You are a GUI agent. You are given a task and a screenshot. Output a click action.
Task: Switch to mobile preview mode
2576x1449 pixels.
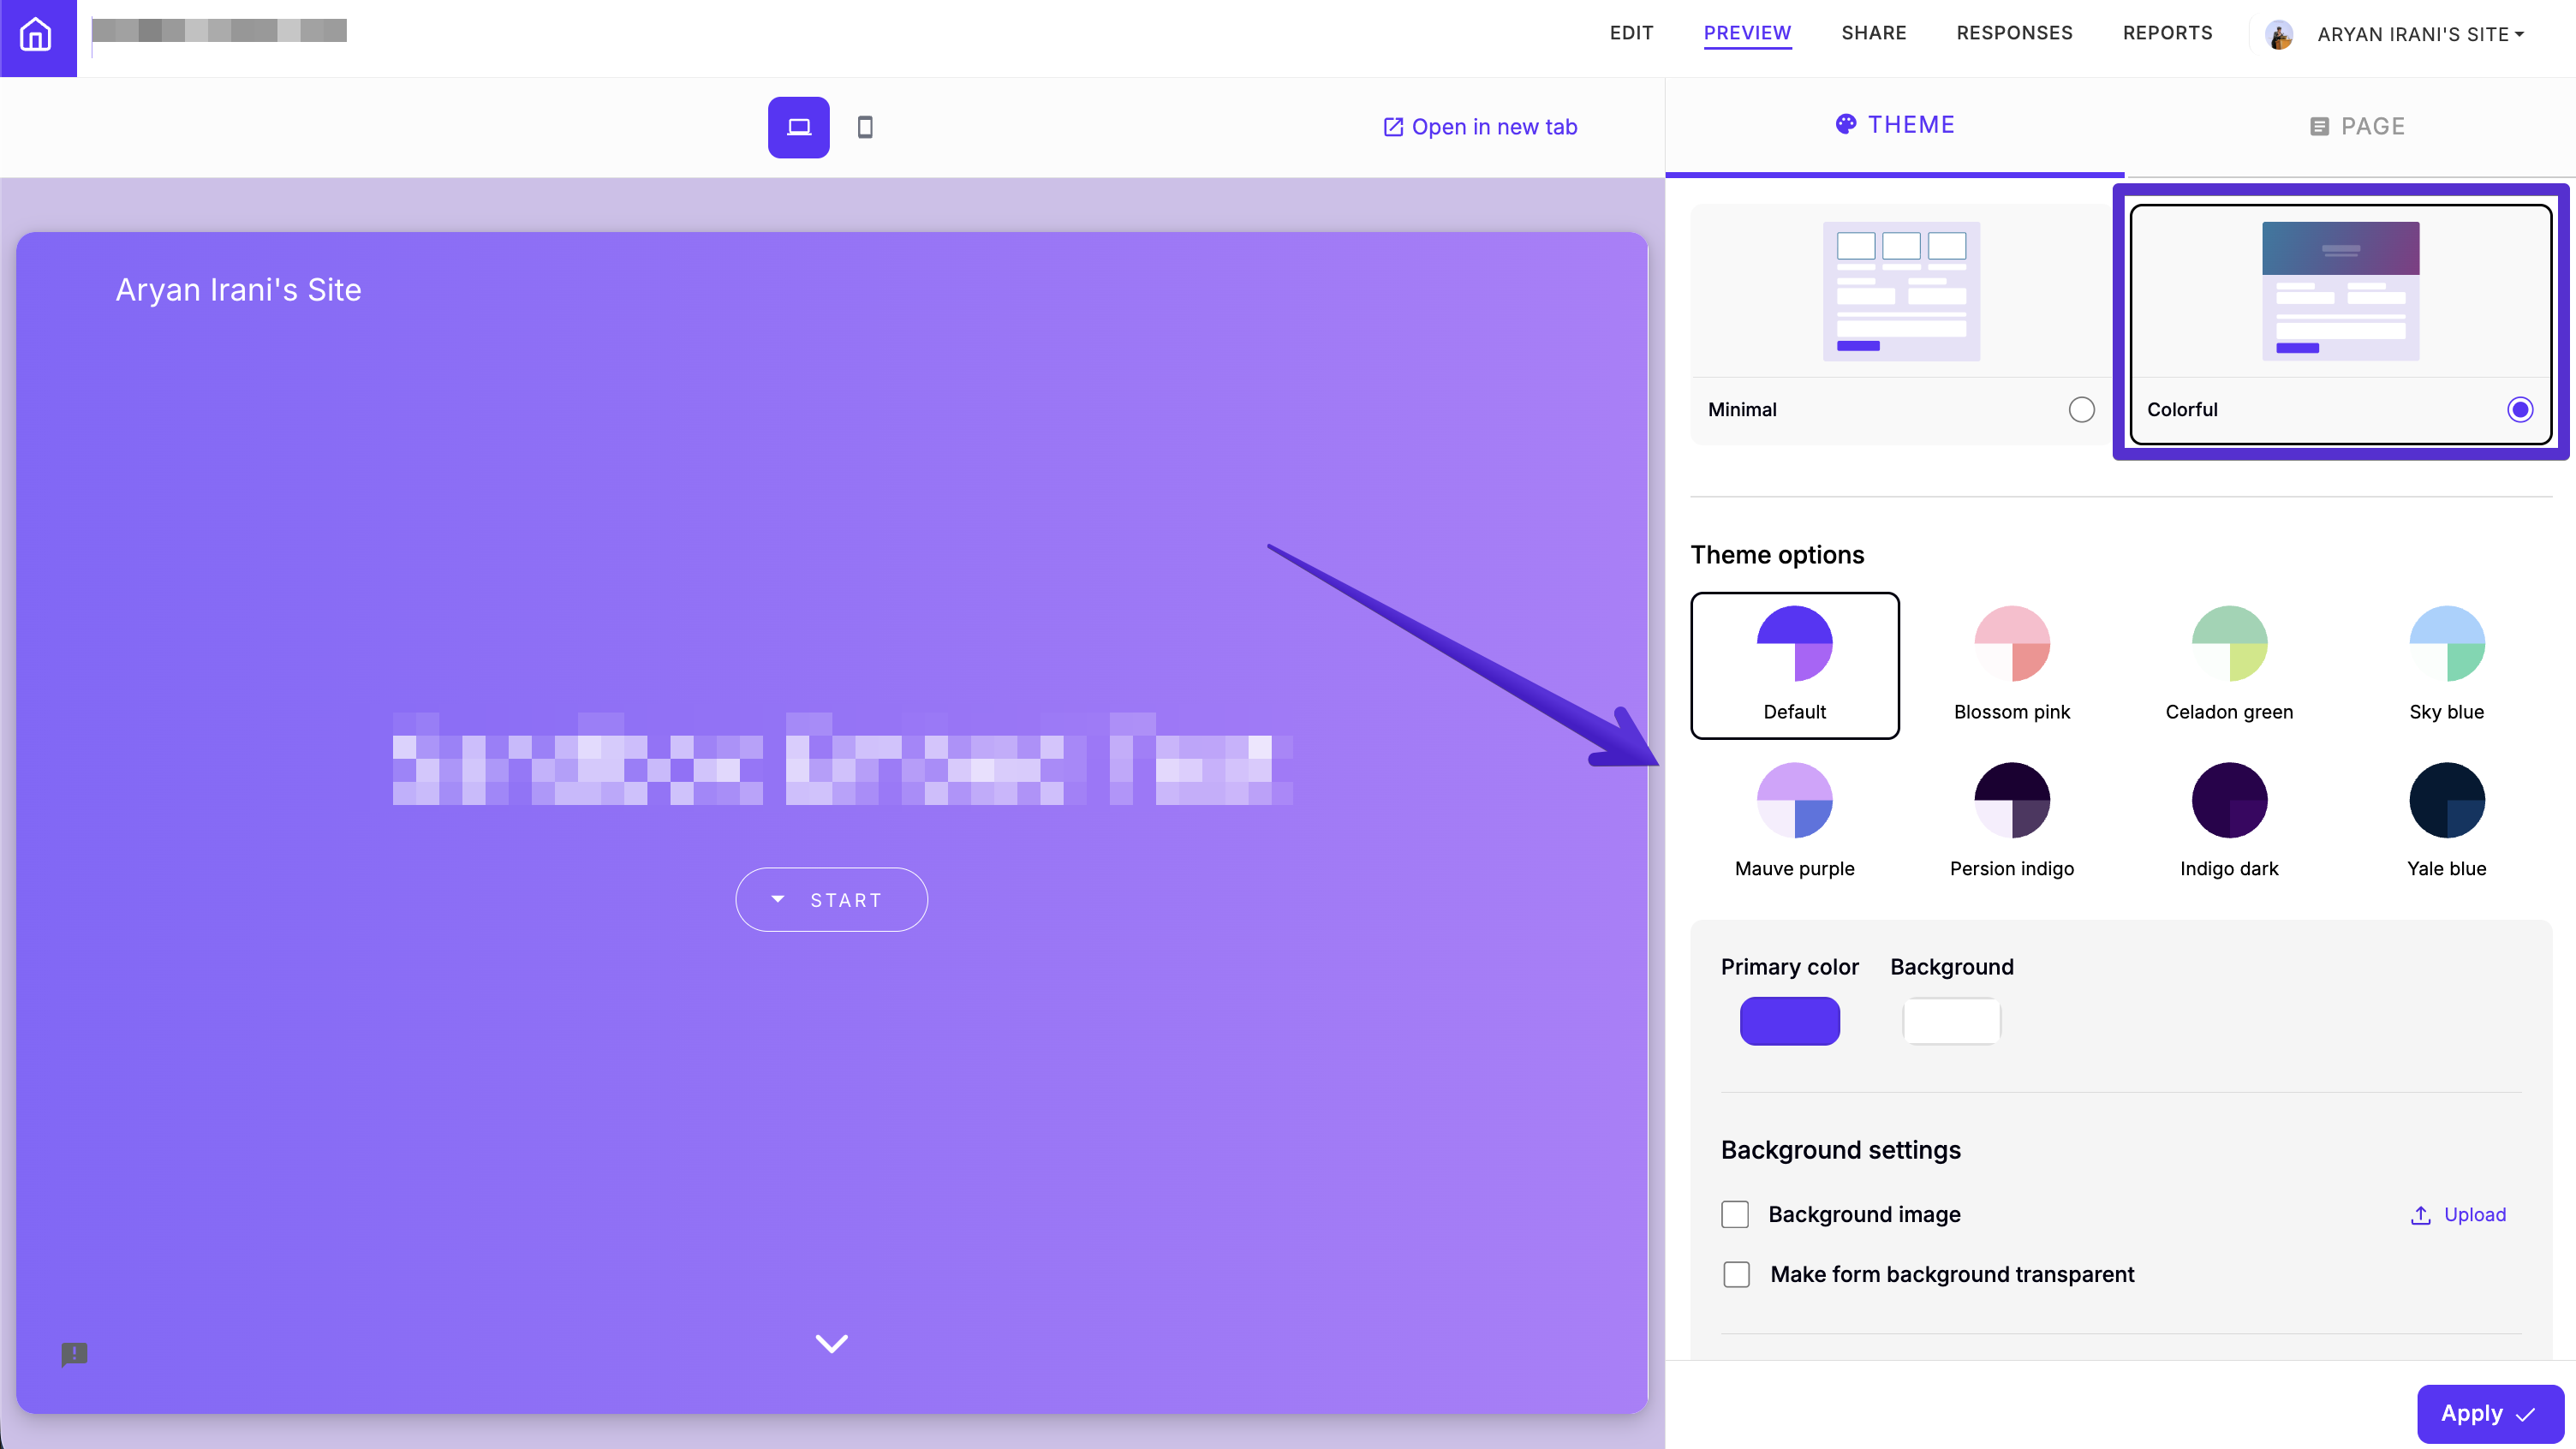865,127
